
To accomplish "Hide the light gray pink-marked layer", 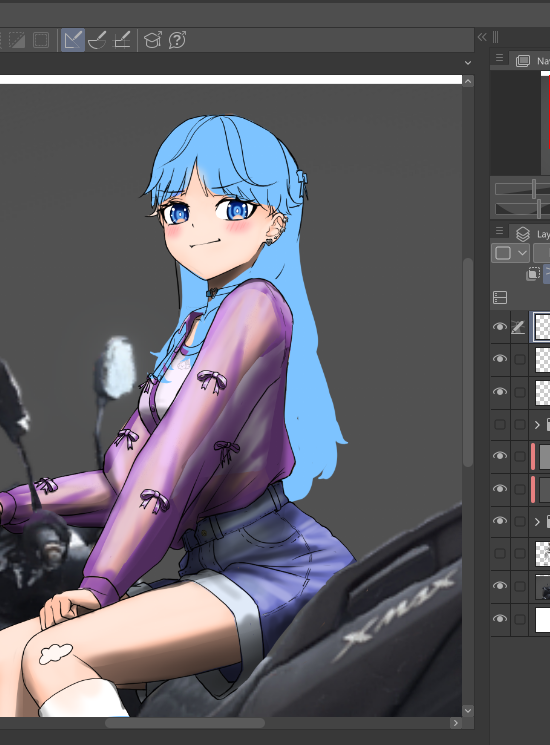I will [x=500, y=456].
